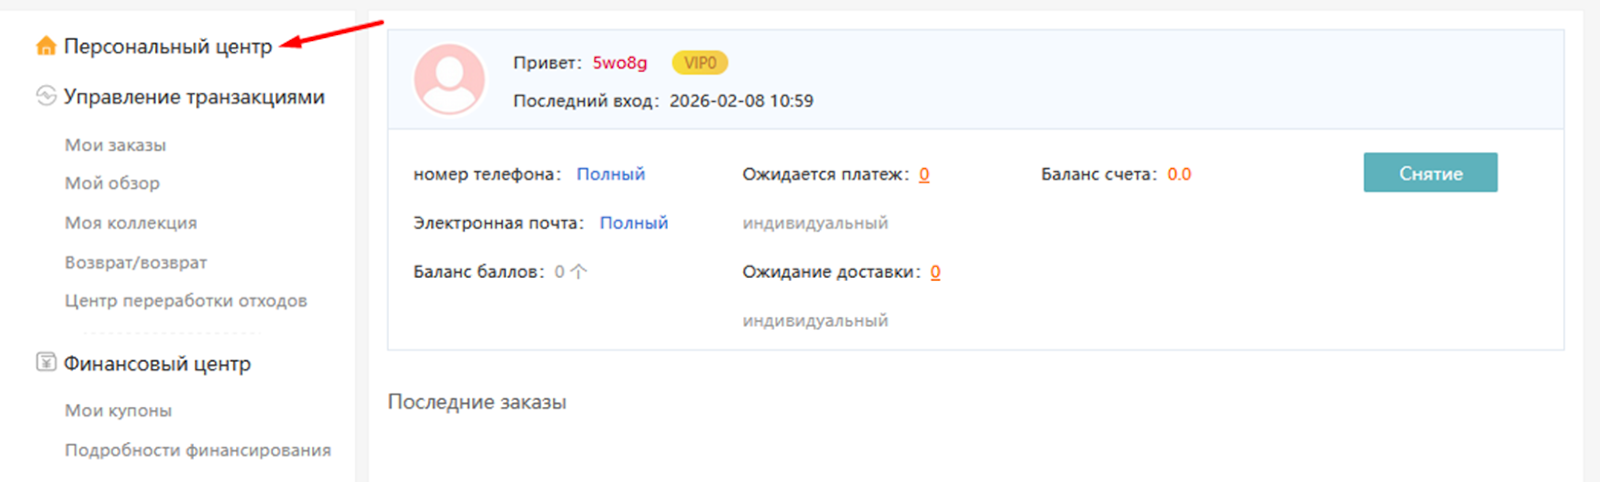
Task: Click the username 5wo8g
Action: [x=620, y=62]
